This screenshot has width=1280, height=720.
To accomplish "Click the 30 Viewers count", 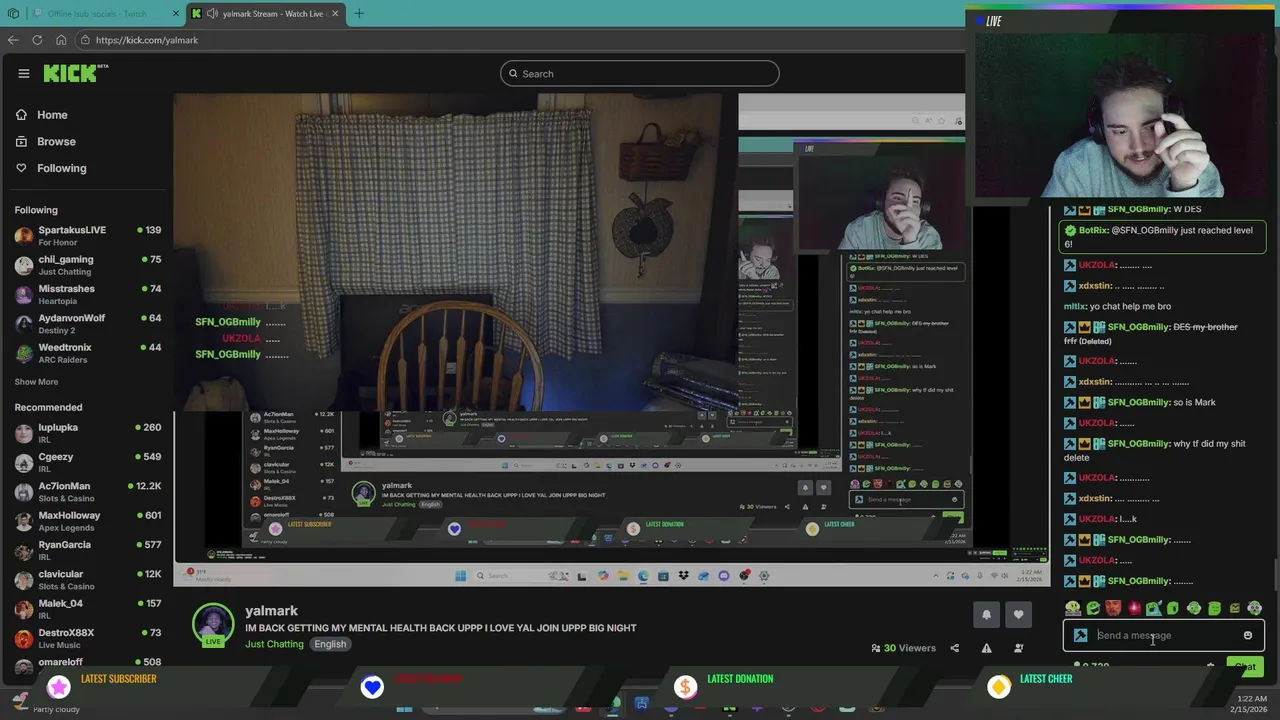I will pos(903,648).
